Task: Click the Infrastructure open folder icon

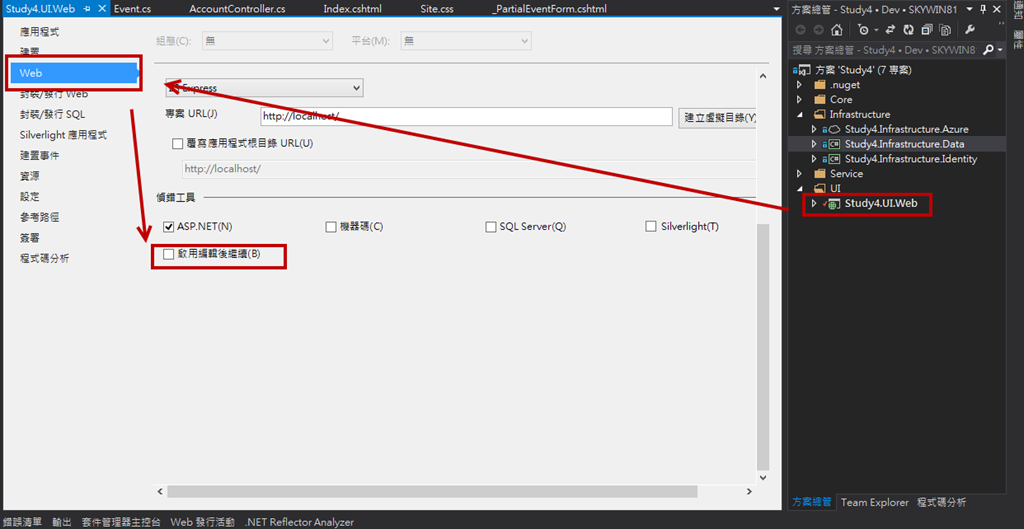Action: tap(820, 114)
